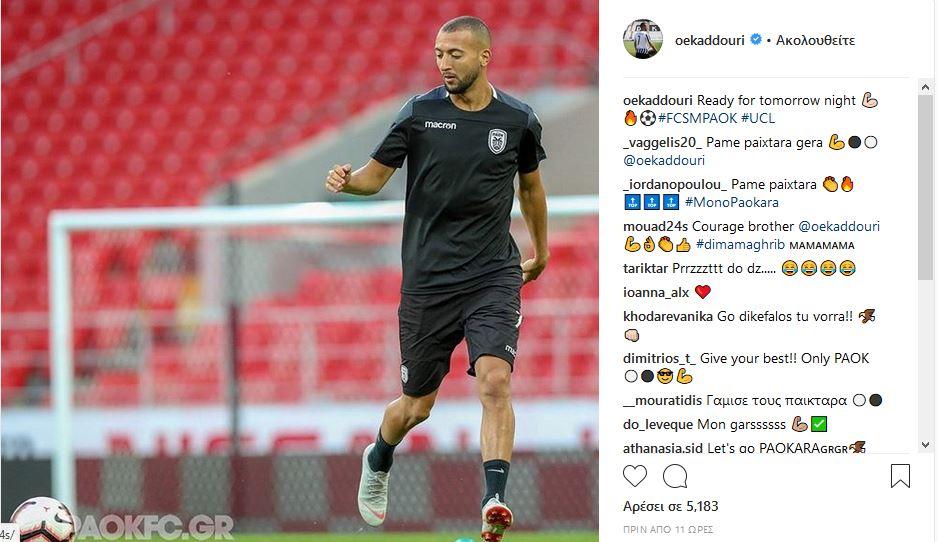Open oekaddouri profile picture avatar
Image resolution: width=938 pixels, height=542 pixels.
tap(643, 39)
